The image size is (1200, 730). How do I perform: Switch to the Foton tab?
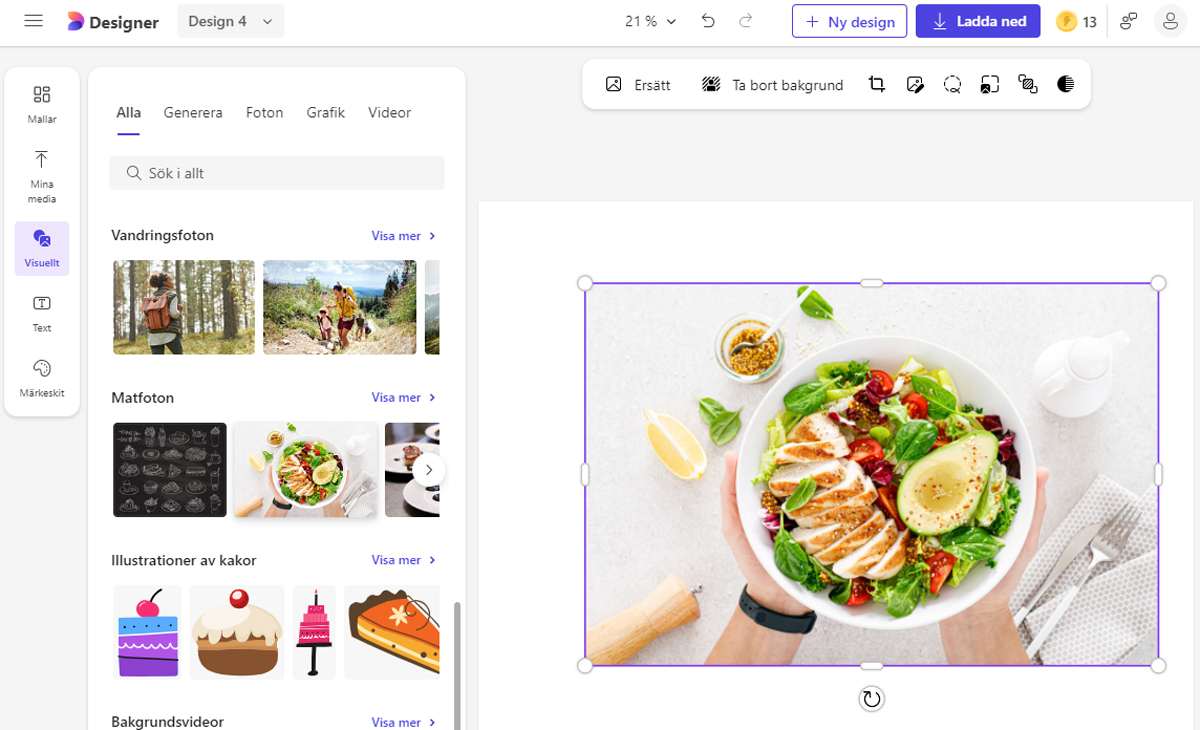[x=265, y=113]
